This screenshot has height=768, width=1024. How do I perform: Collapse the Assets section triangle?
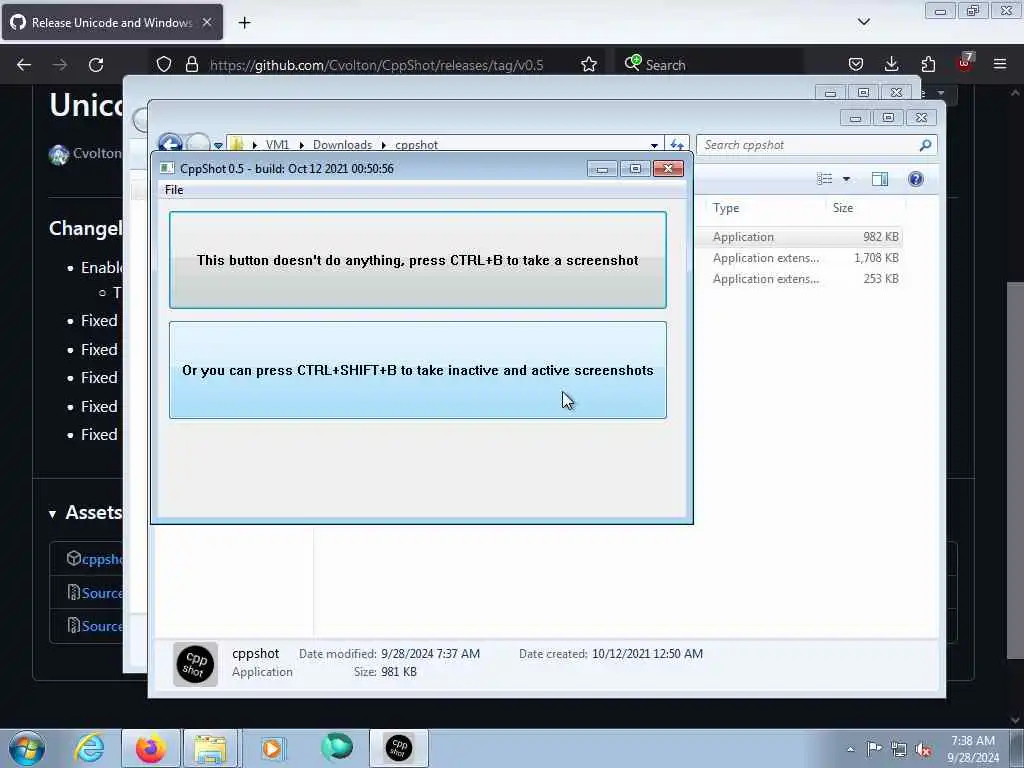coord(52,514)
